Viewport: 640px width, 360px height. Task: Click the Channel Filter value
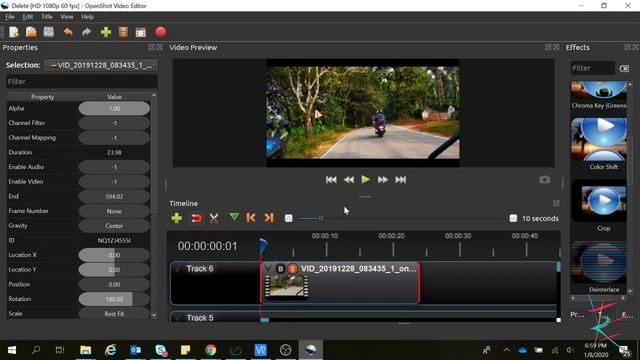point(114,123)
